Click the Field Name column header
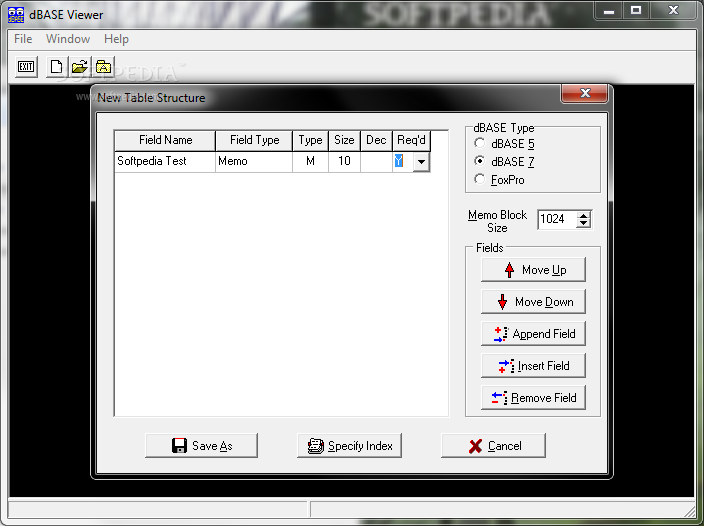The width and height of the screenshot is (704, 526). (x=165, y=140)
